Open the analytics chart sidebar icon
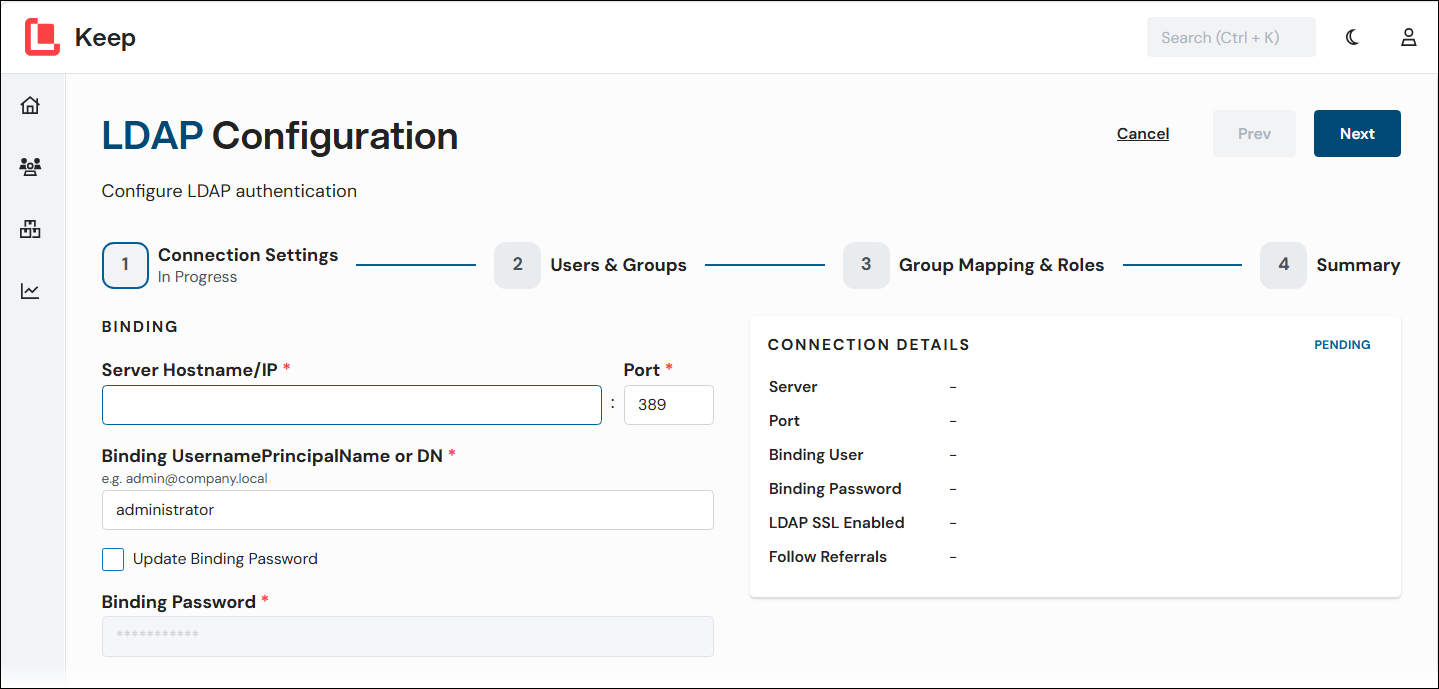1439x689 pixels. pos(30,291)
